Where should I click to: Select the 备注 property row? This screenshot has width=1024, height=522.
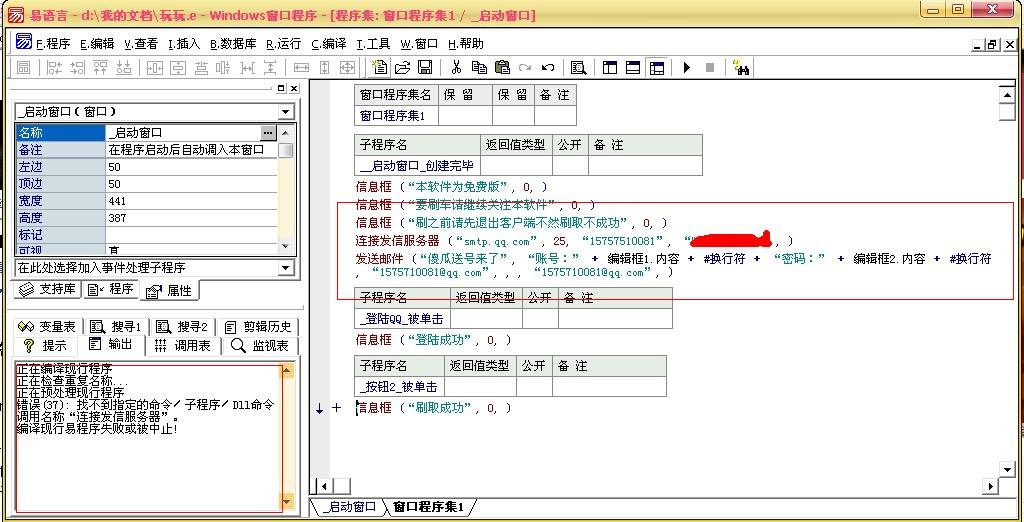[x=147, y=150]
